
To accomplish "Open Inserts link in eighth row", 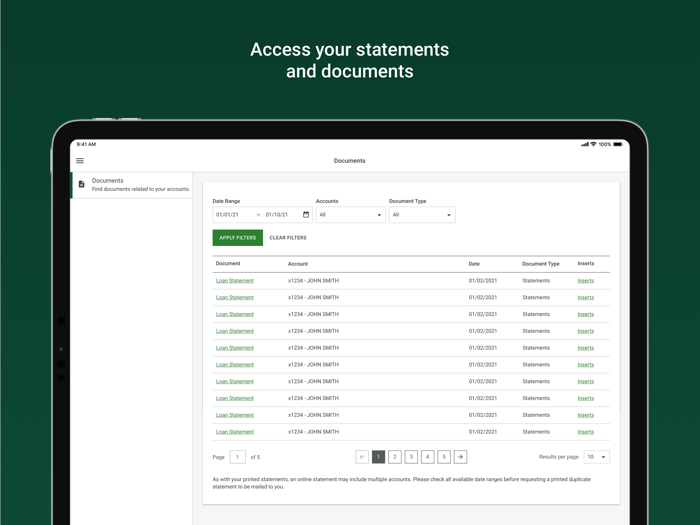I will [586, 398].
